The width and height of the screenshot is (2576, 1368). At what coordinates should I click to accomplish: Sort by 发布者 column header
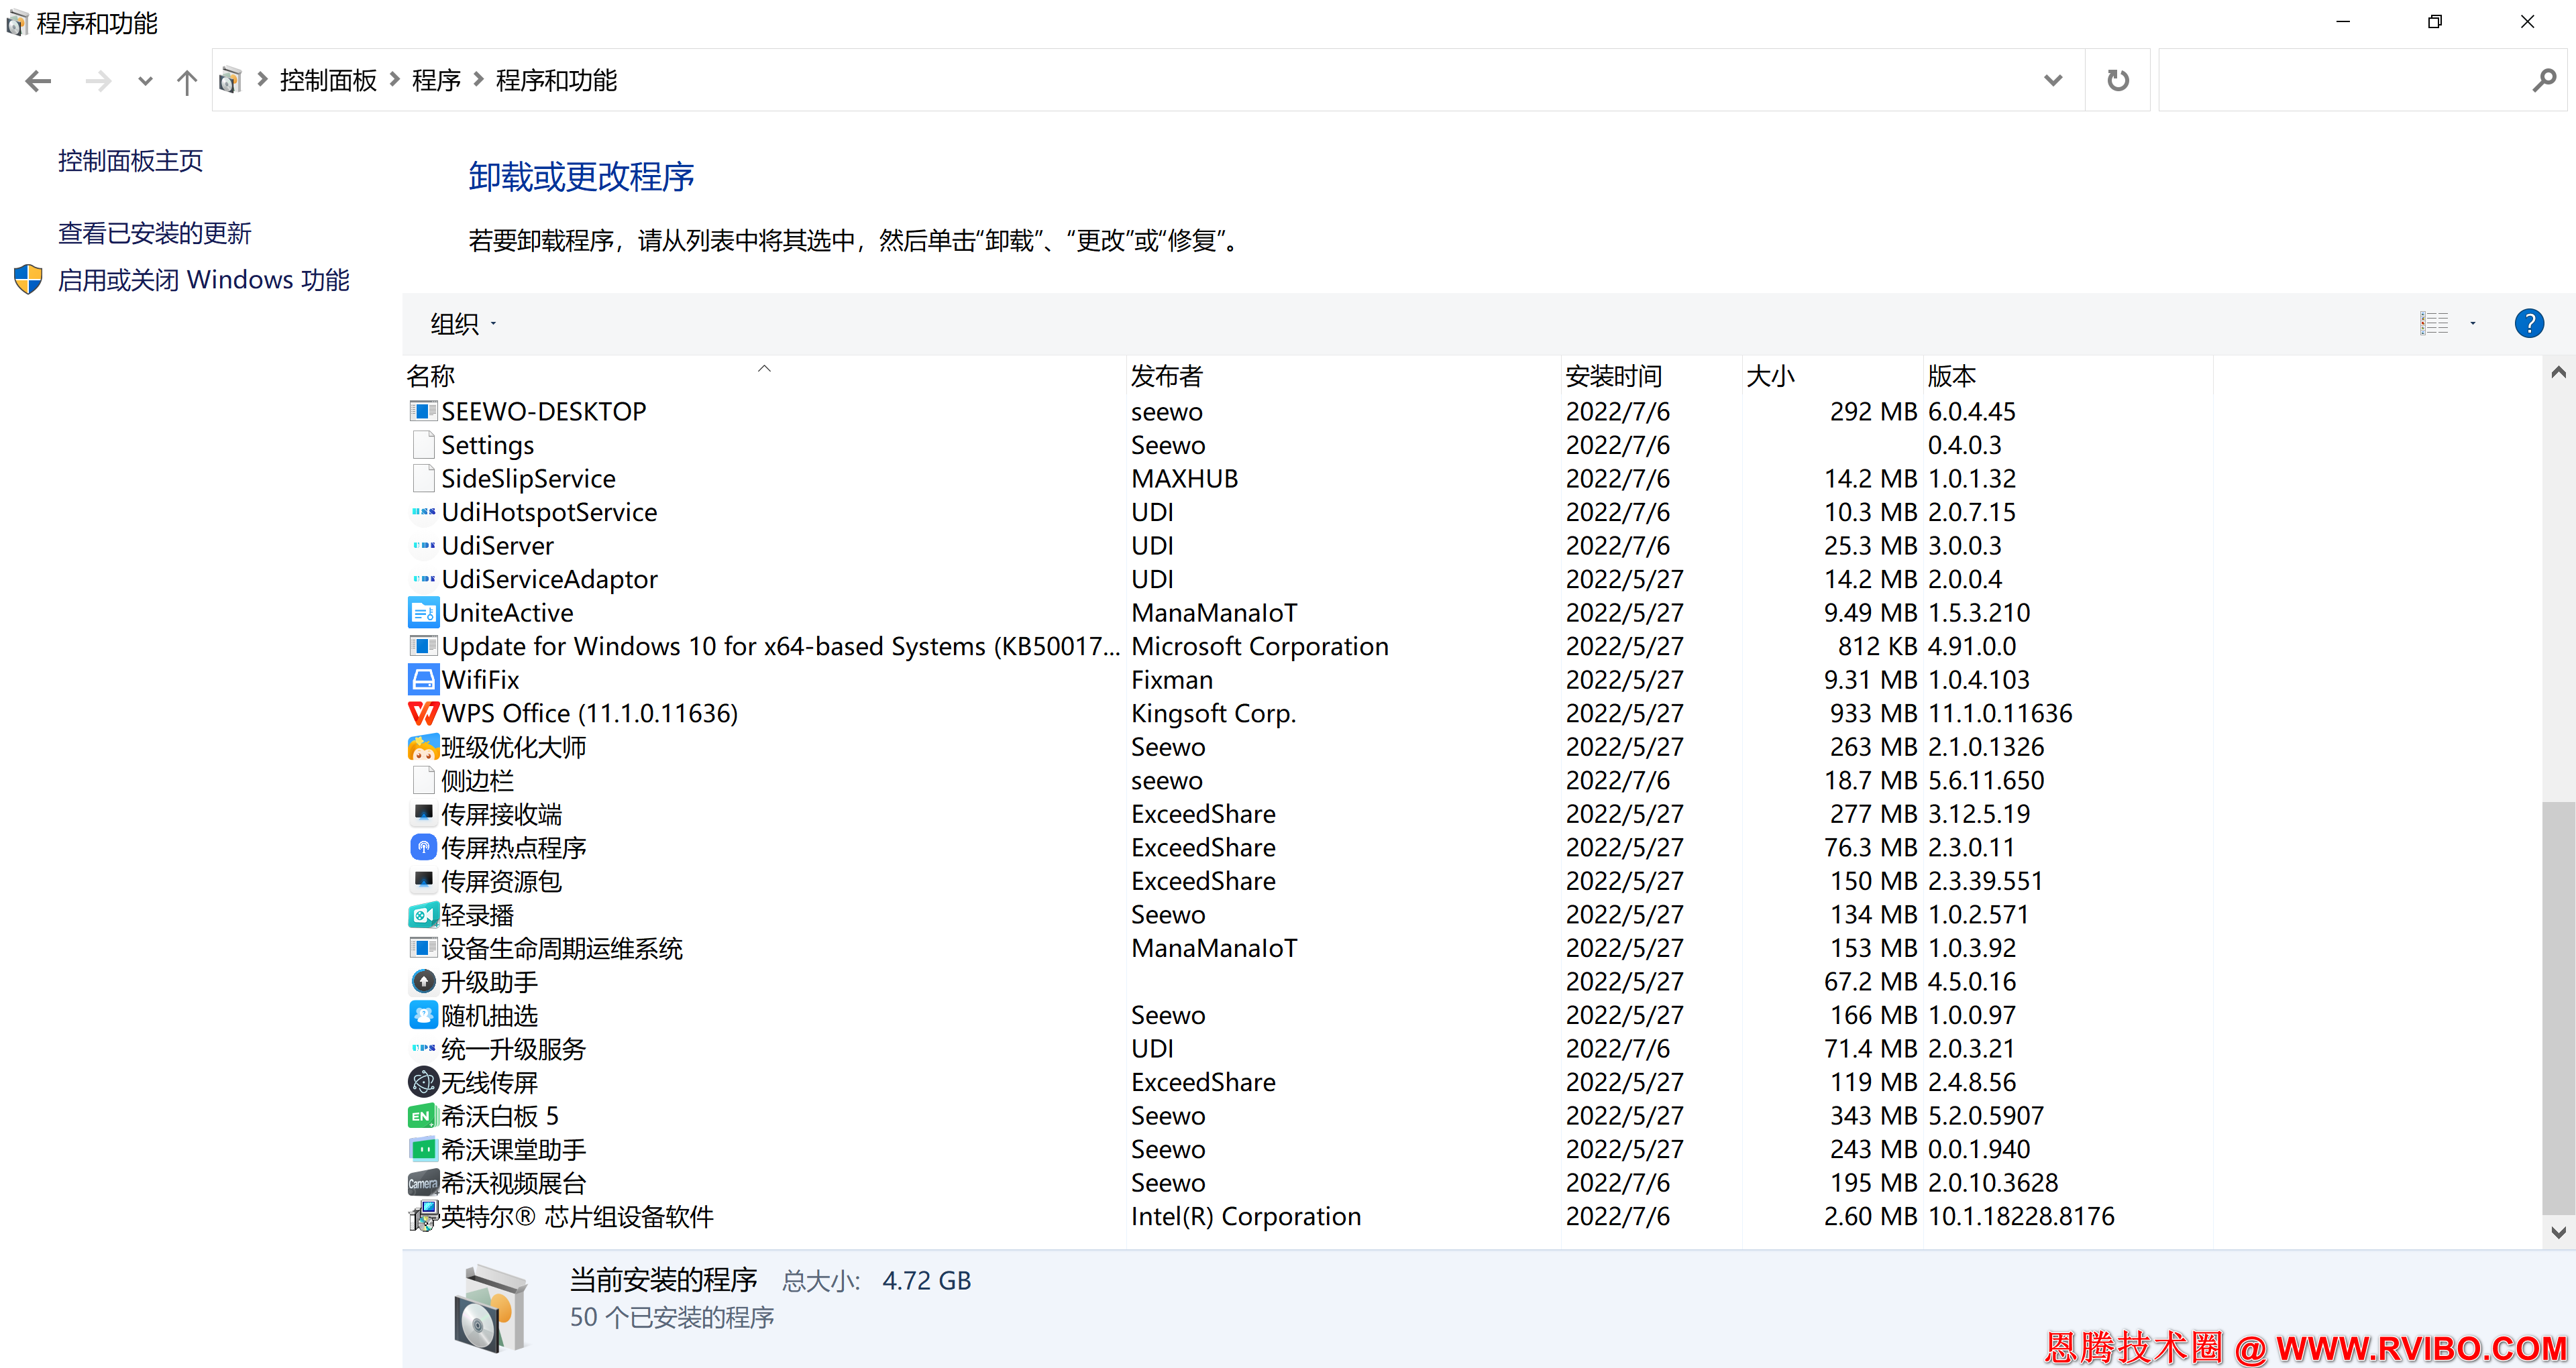point(1344,376)
